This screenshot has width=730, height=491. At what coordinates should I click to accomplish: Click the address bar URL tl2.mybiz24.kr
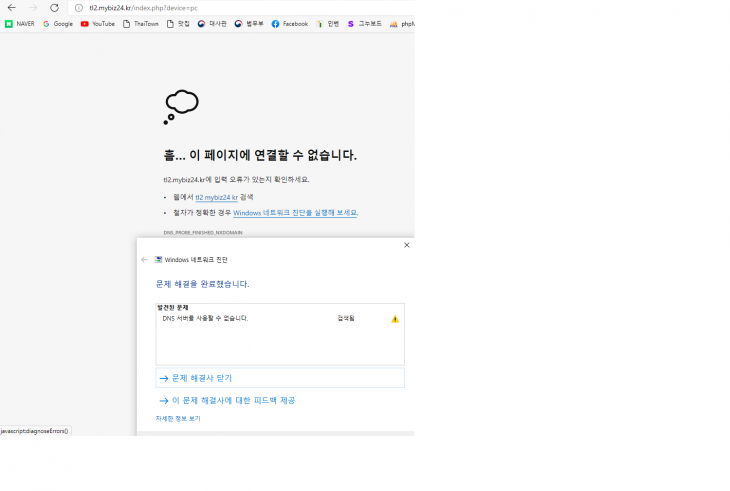point(143,8)
